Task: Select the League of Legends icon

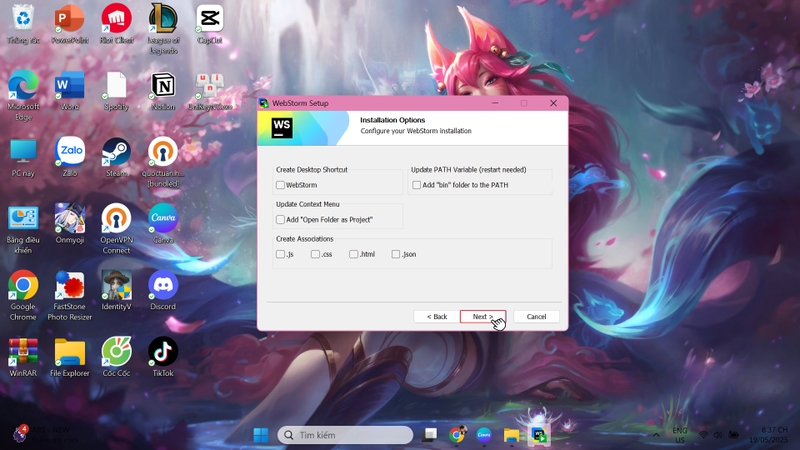Action: coord(163,29)
